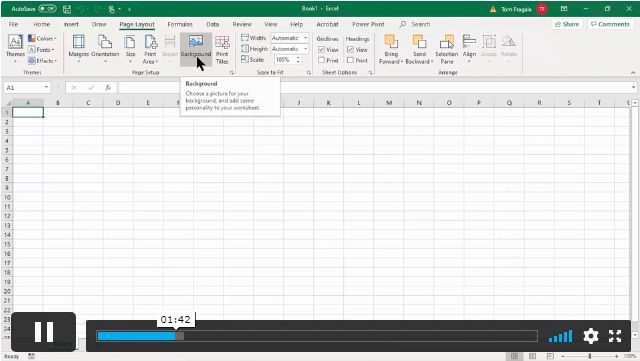
Task: Adjust the Scale percentage stepper
Action: pos(298,60)
